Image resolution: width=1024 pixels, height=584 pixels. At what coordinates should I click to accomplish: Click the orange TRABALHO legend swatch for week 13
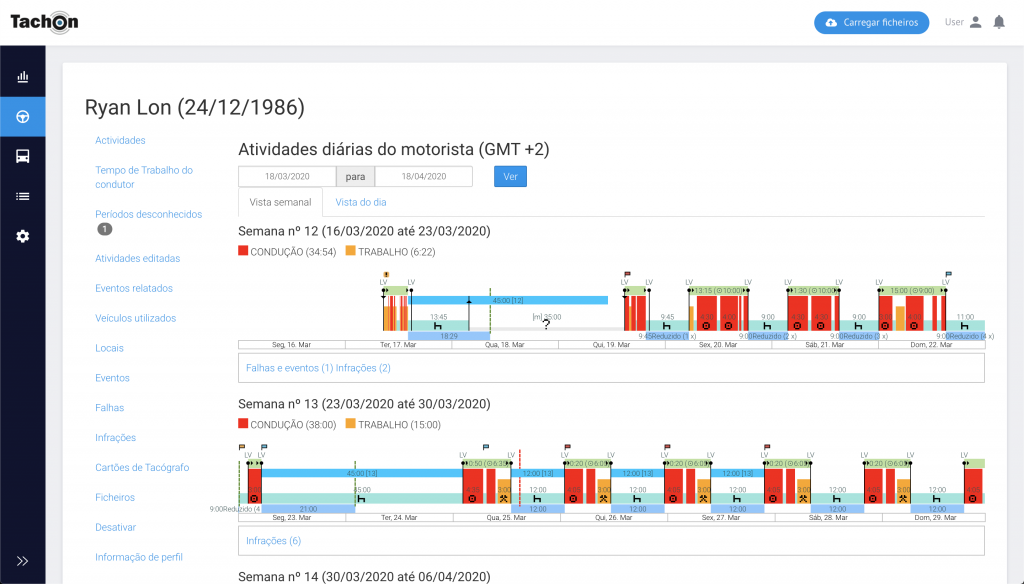[350, 424]
